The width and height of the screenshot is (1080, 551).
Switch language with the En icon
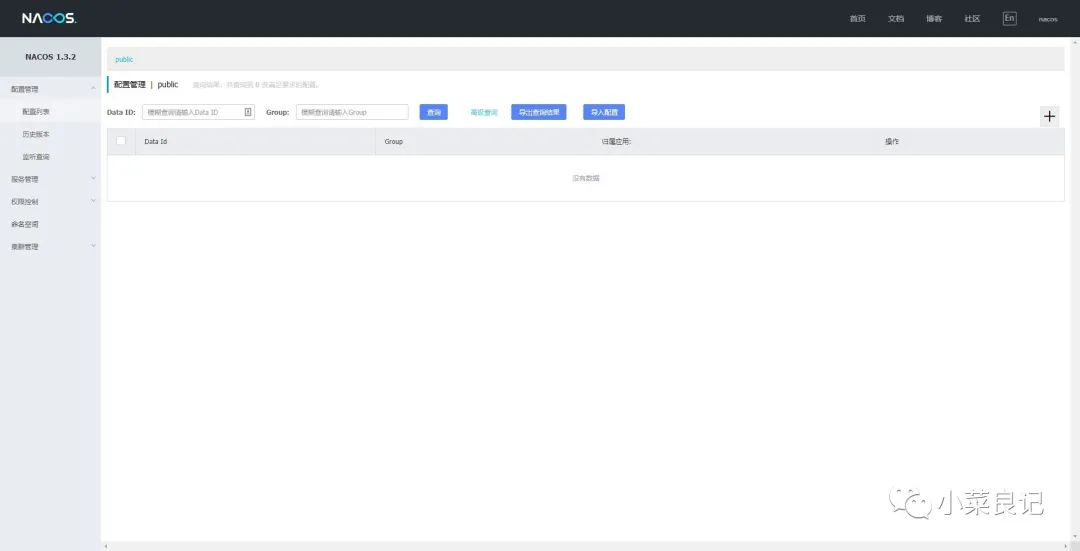pyautogui.click(x=1009, y=19)
